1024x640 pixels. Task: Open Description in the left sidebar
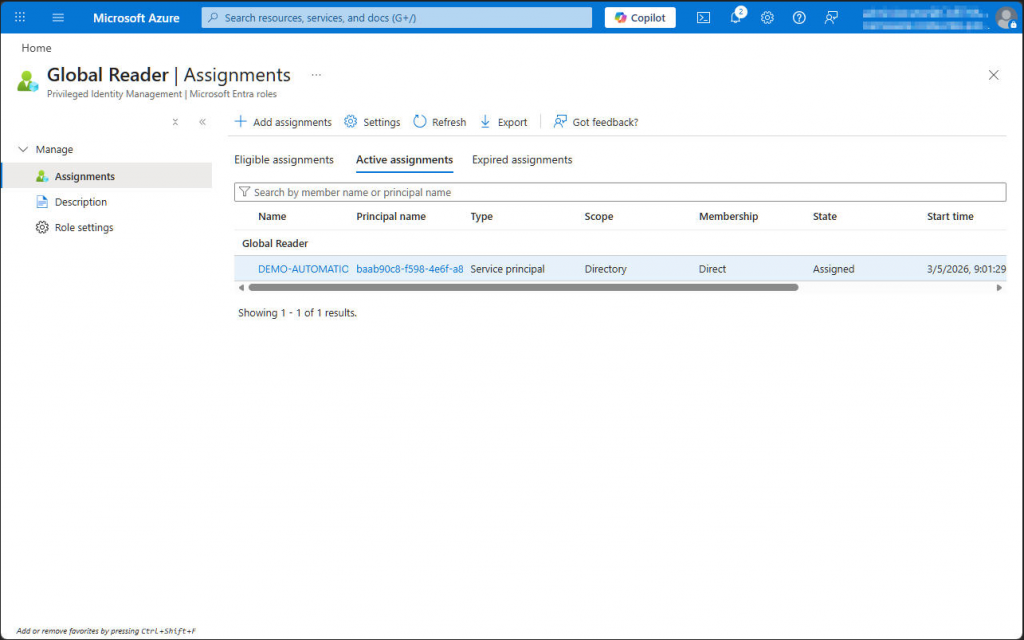tap(83, 201)
